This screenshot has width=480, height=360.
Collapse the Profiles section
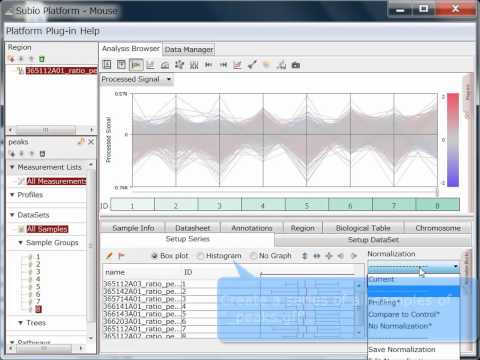12,195
